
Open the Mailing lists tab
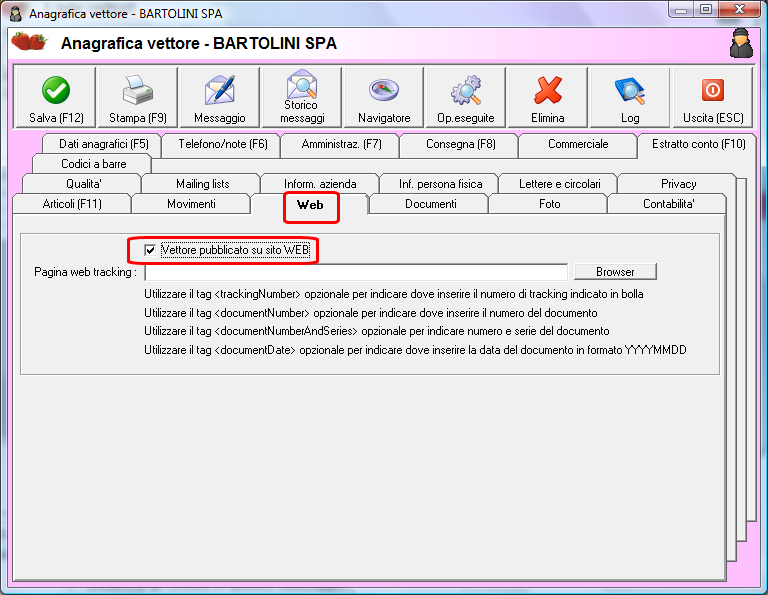(202, 184)
